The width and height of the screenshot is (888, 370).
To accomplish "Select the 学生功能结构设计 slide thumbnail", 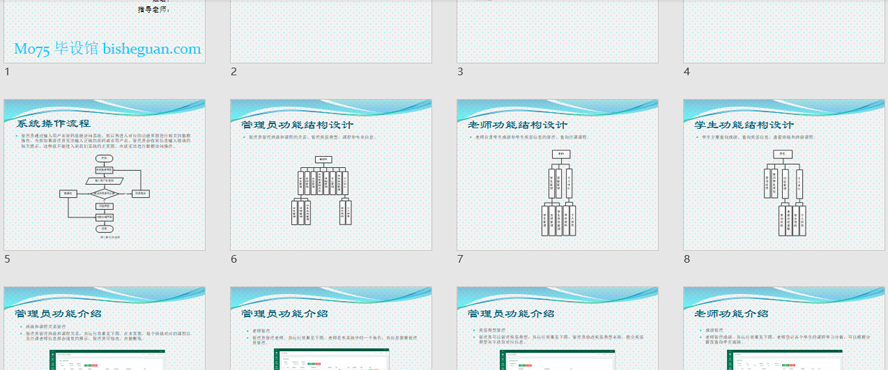I will point(784,175).
